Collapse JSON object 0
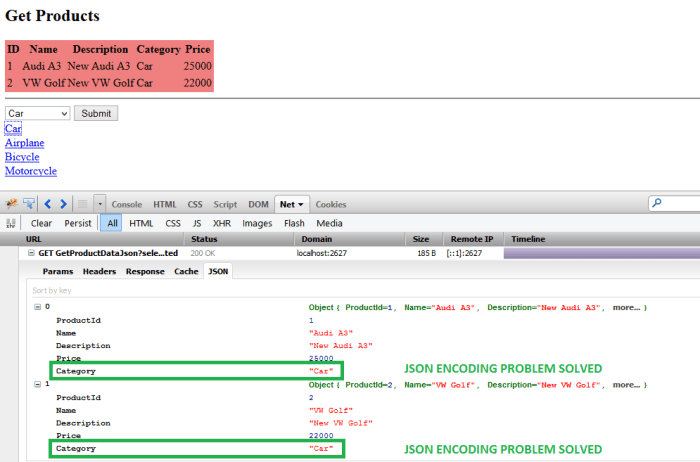Image resolution: width=700 pixels, height=462 pixels. (x=37, y=307)
